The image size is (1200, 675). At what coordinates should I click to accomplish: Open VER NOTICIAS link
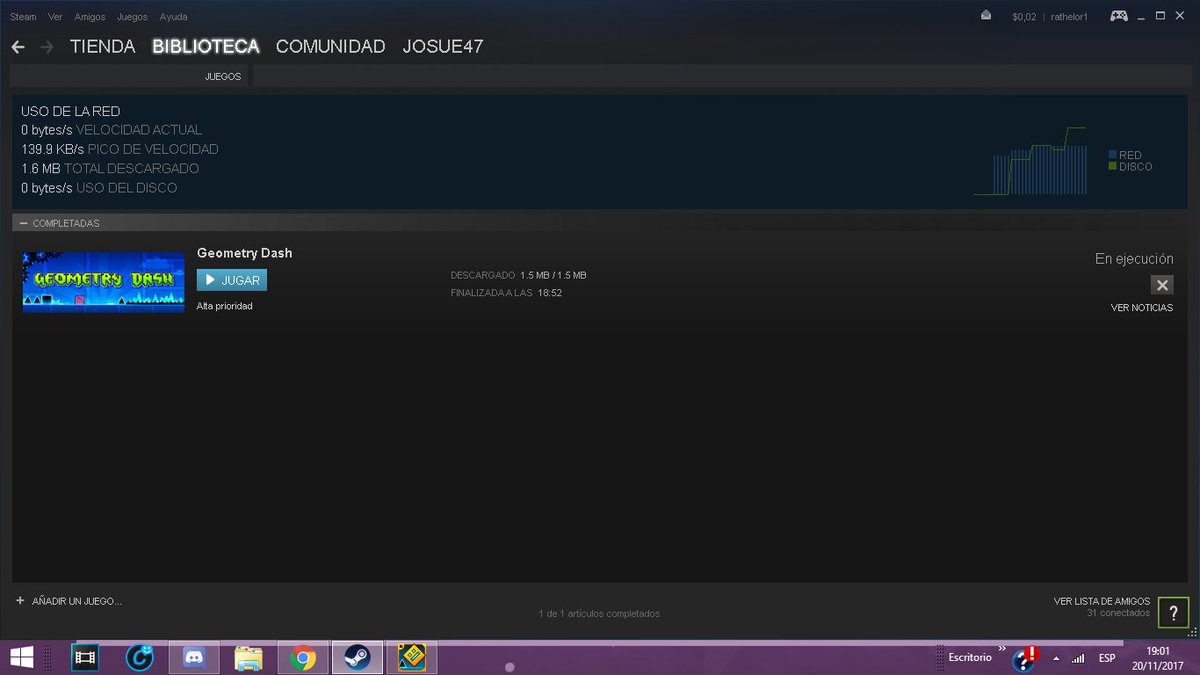[x=1142, y=308]
